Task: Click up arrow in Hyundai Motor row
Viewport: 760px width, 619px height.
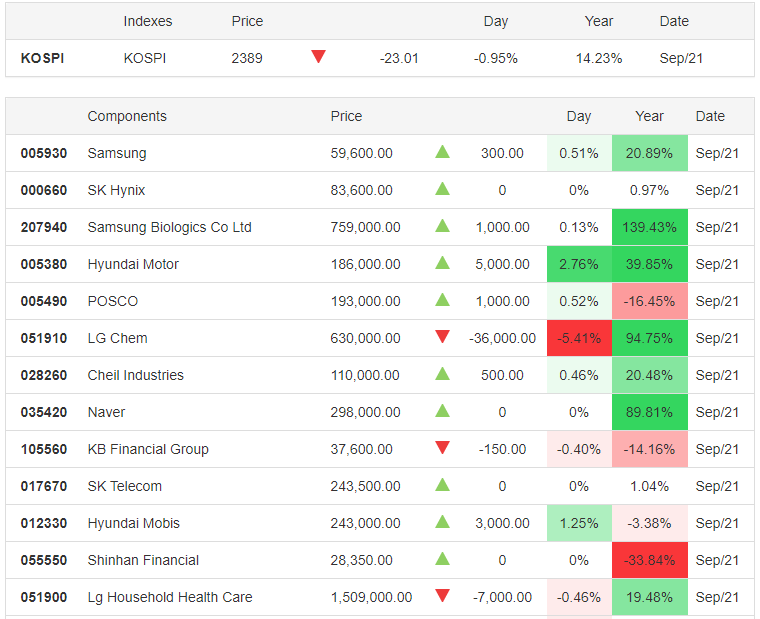Action: [x=443, y=263]
